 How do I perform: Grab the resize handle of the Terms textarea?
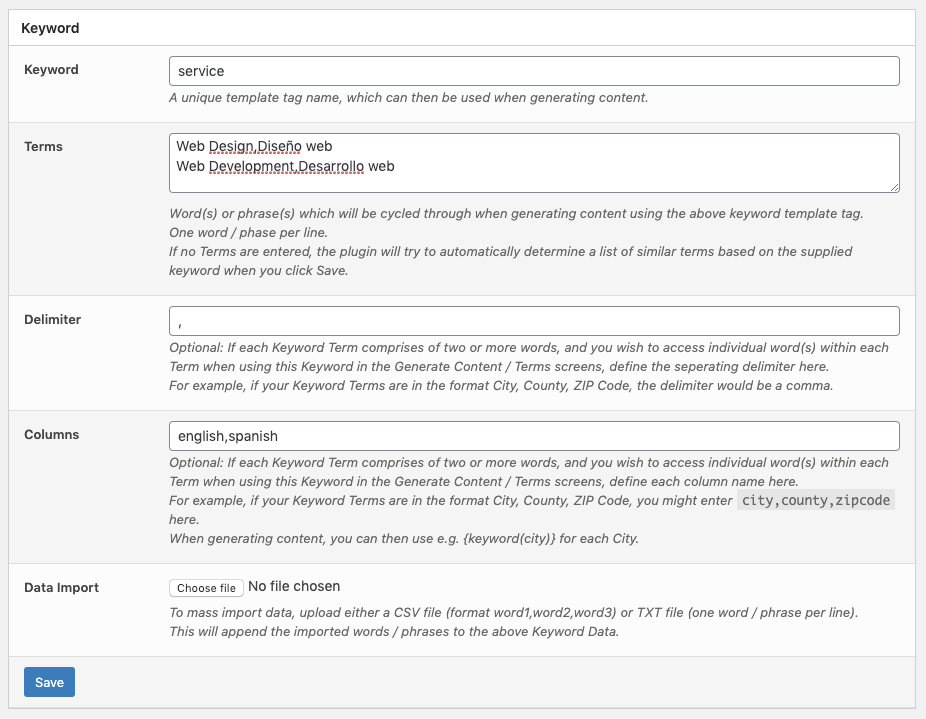click(894, 187)
